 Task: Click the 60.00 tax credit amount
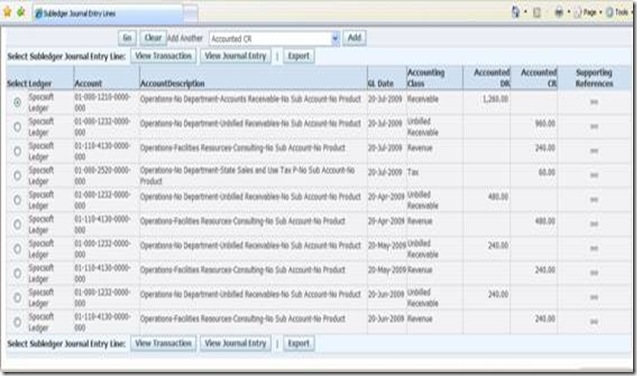click(x=547, y=172)
